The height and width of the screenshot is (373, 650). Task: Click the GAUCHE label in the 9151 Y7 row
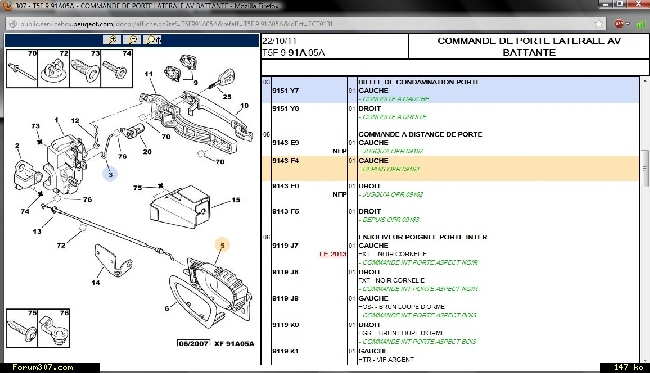(373, 90)
